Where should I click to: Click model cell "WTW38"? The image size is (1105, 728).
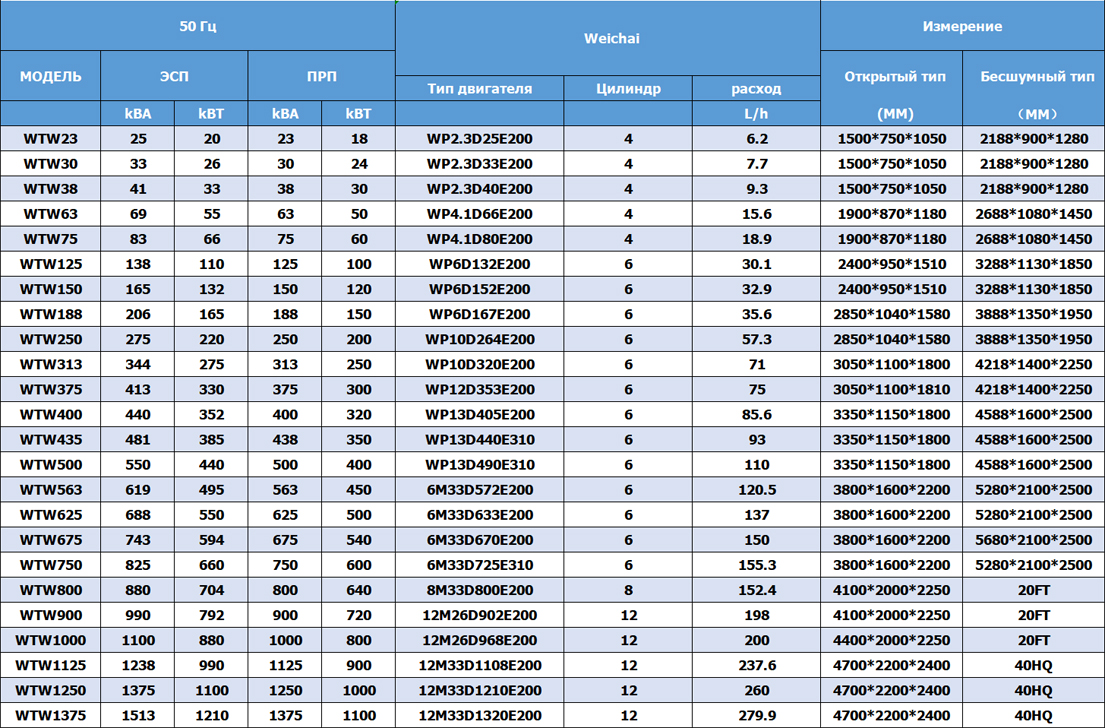51,189
